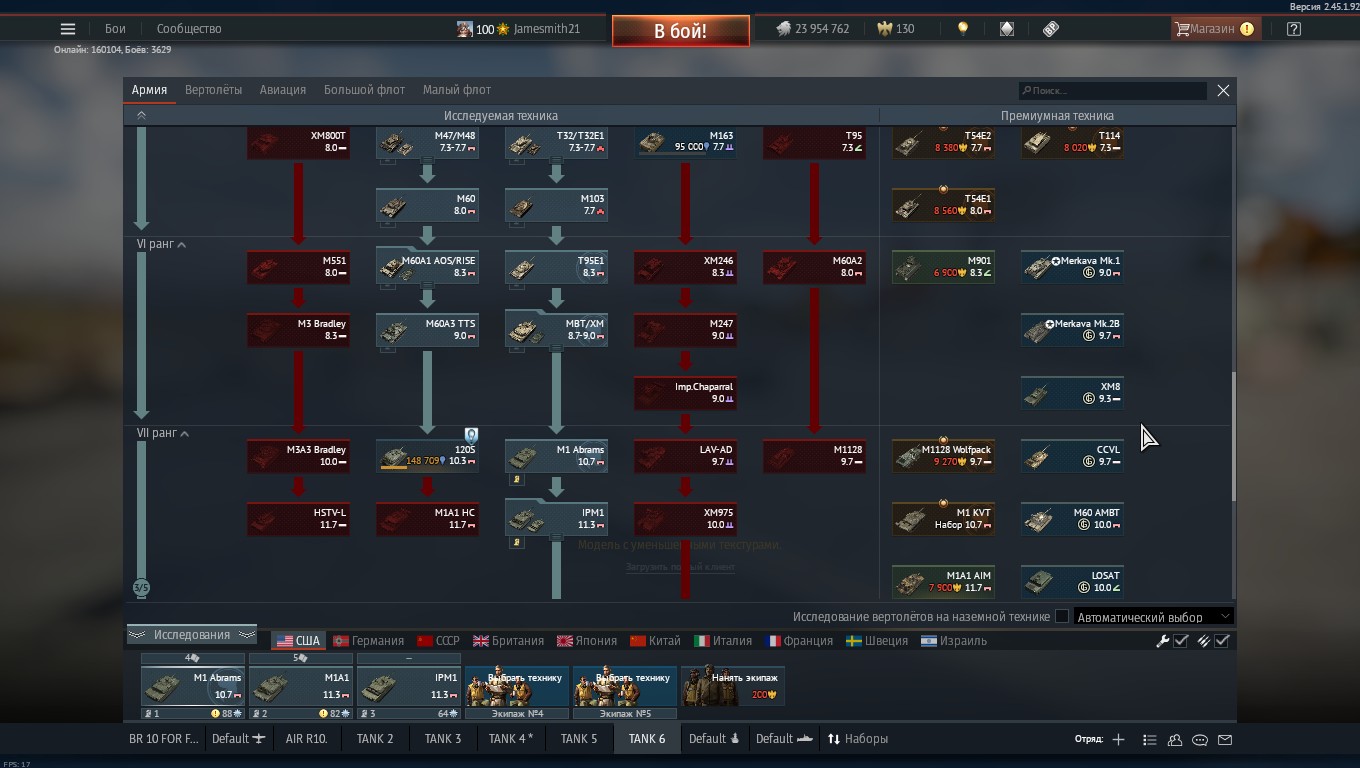Select the Германия country tab

[368, 641]
